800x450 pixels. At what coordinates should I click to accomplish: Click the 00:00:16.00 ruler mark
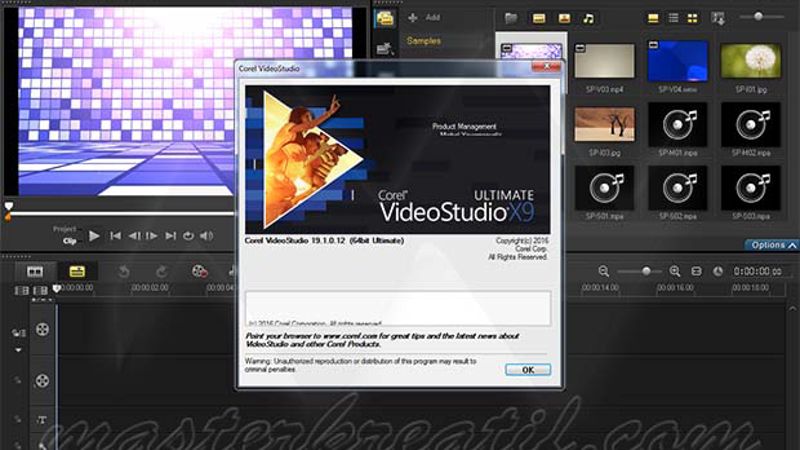[x=674, y=288]
